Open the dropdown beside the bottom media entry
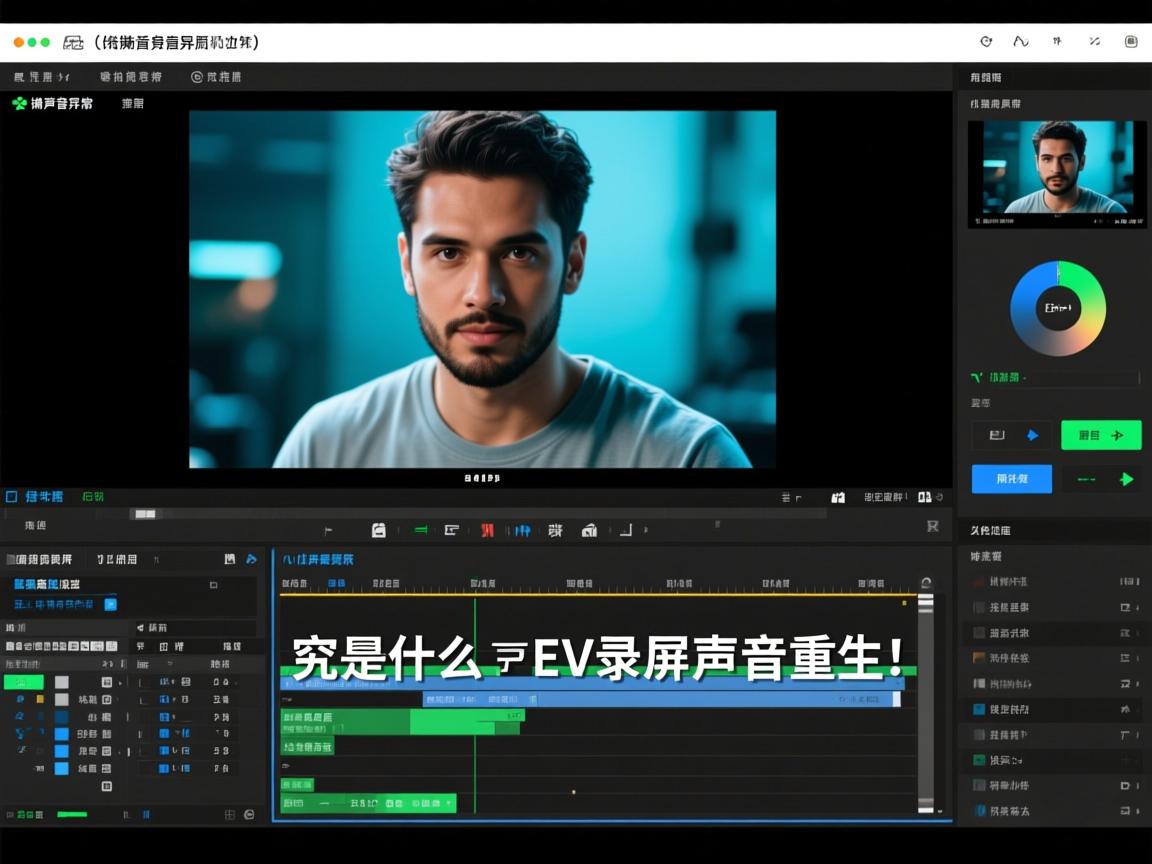The width and height of the screenshot is (1152, 864). pos(1137,810)
